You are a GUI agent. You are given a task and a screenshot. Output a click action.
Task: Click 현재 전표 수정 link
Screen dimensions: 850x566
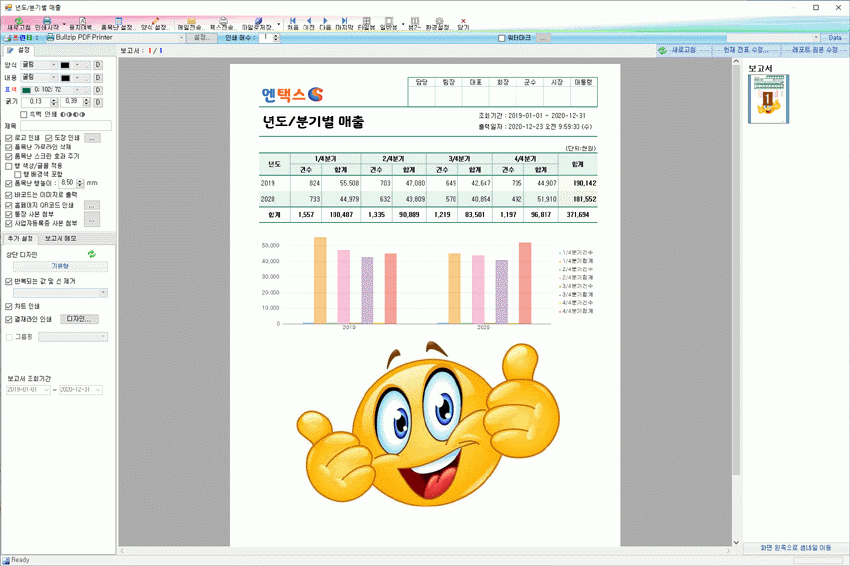tap(746, 50)
